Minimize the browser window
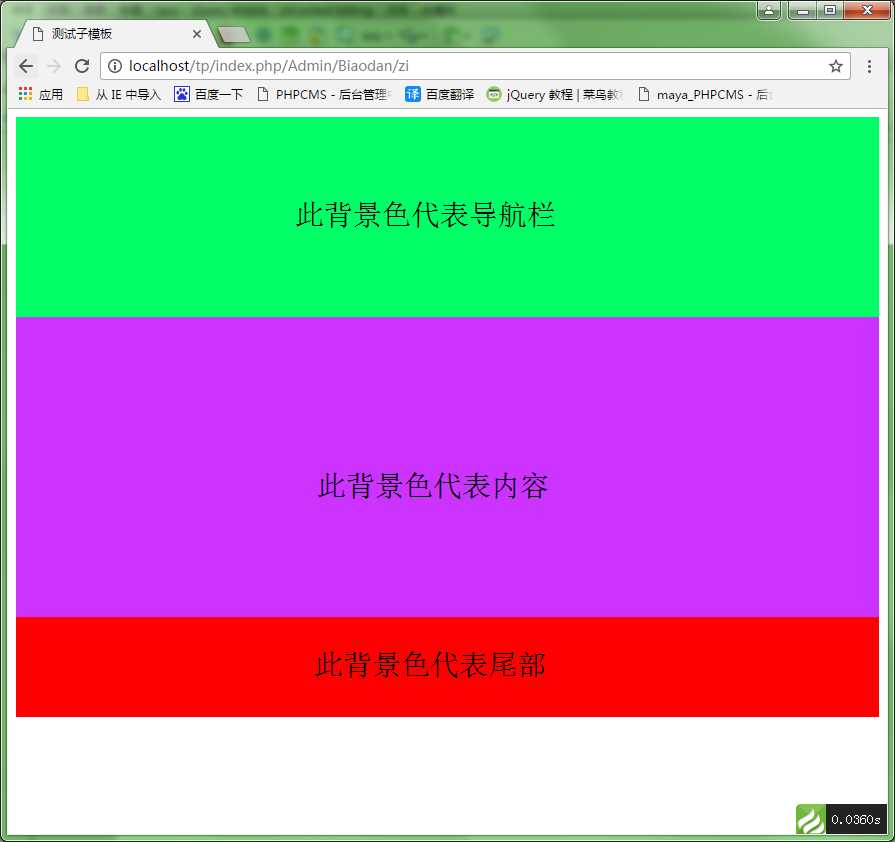895x842 pixels. click(x=802, y=10)
